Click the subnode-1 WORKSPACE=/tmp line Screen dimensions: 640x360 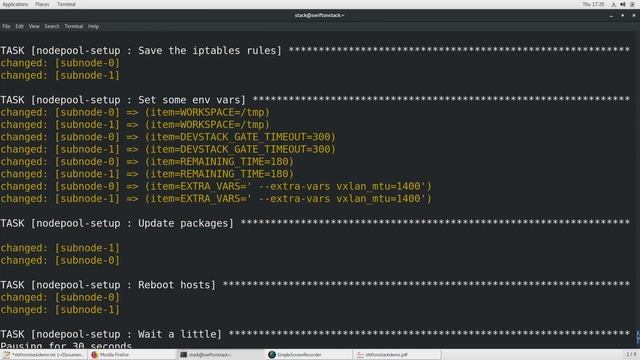point(135,124)
